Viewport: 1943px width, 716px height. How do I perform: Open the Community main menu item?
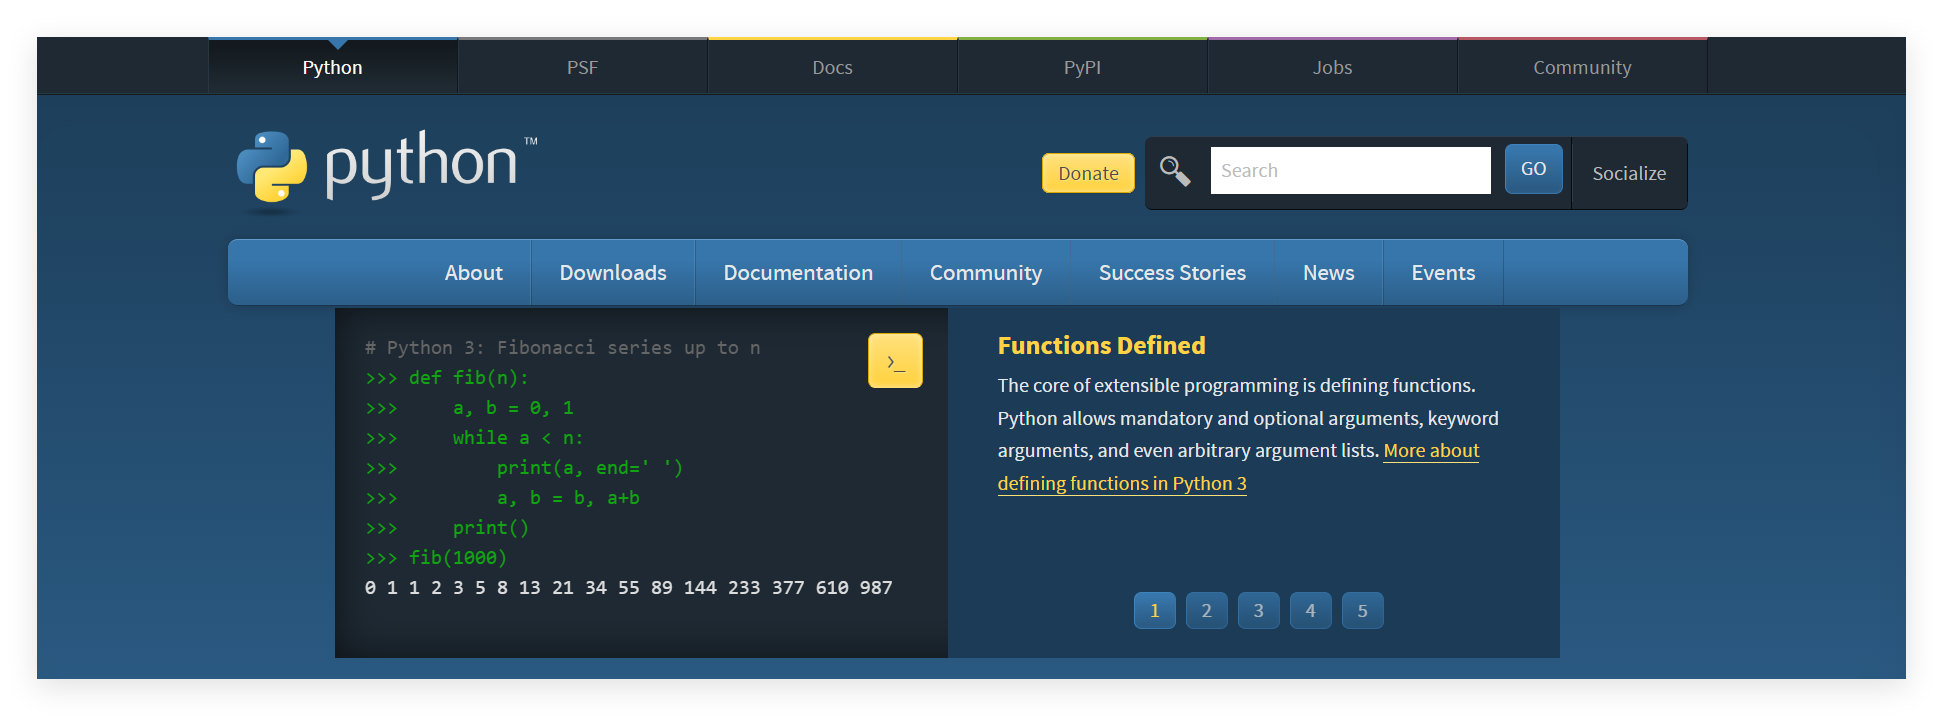[x=986, y=273]
